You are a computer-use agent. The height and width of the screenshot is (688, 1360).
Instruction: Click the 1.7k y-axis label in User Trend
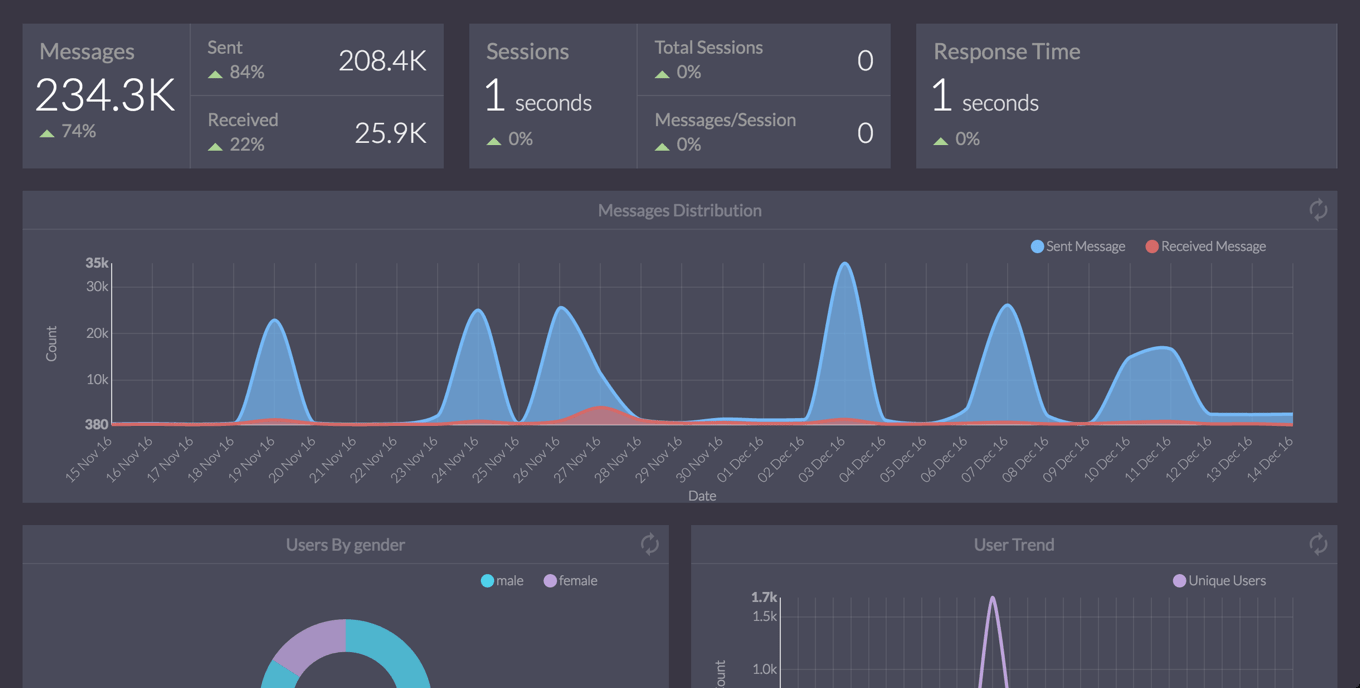coord(764,597)
